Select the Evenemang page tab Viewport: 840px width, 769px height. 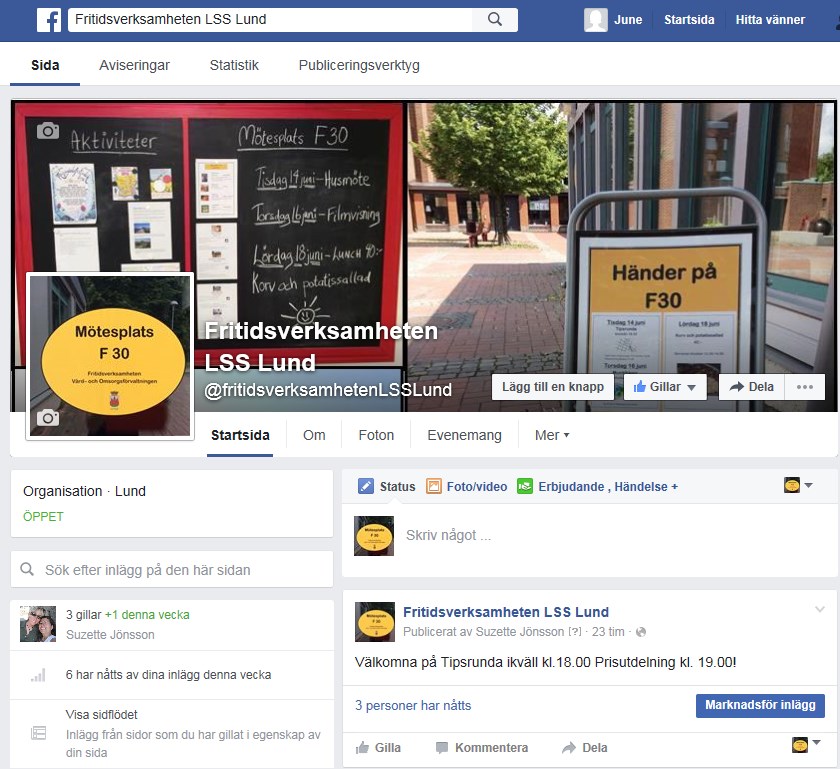[x=464, y=435]
